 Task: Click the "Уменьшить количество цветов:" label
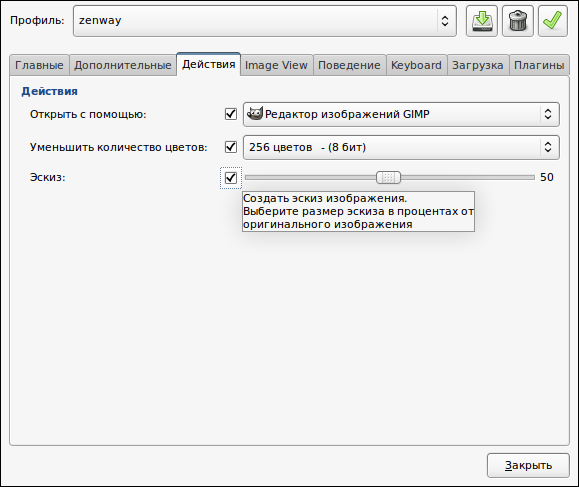(119, 147)
